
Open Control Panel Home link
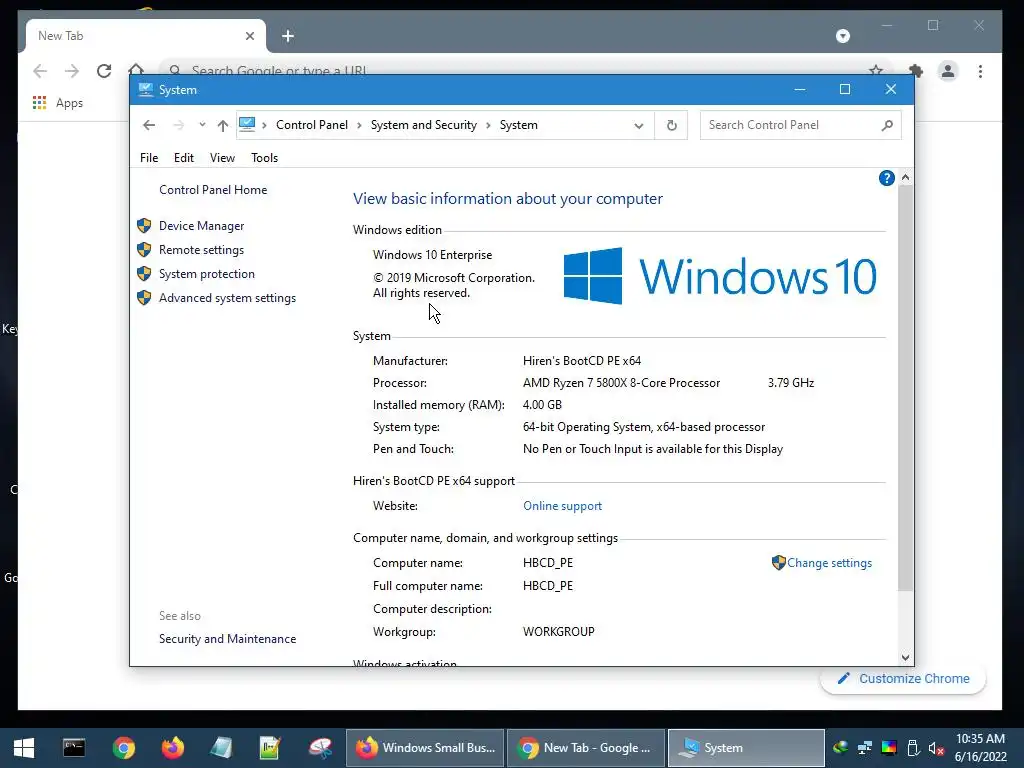coord(213,190)
